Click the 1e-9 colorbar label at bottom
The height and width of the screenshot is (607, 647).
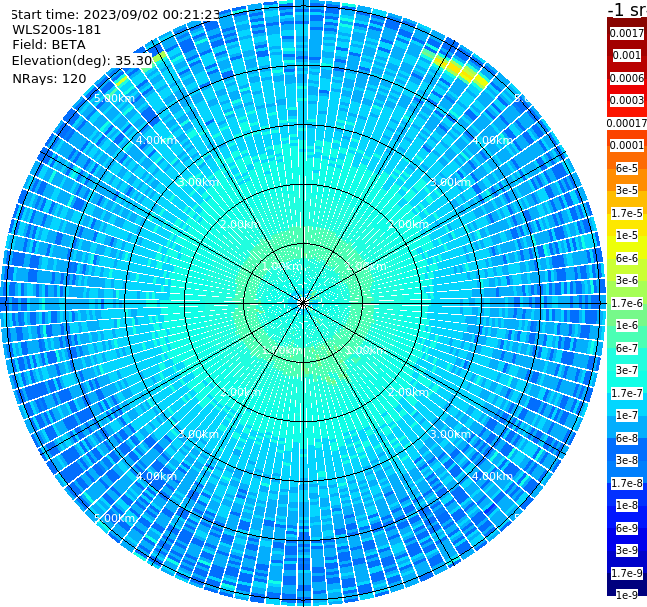627,595
